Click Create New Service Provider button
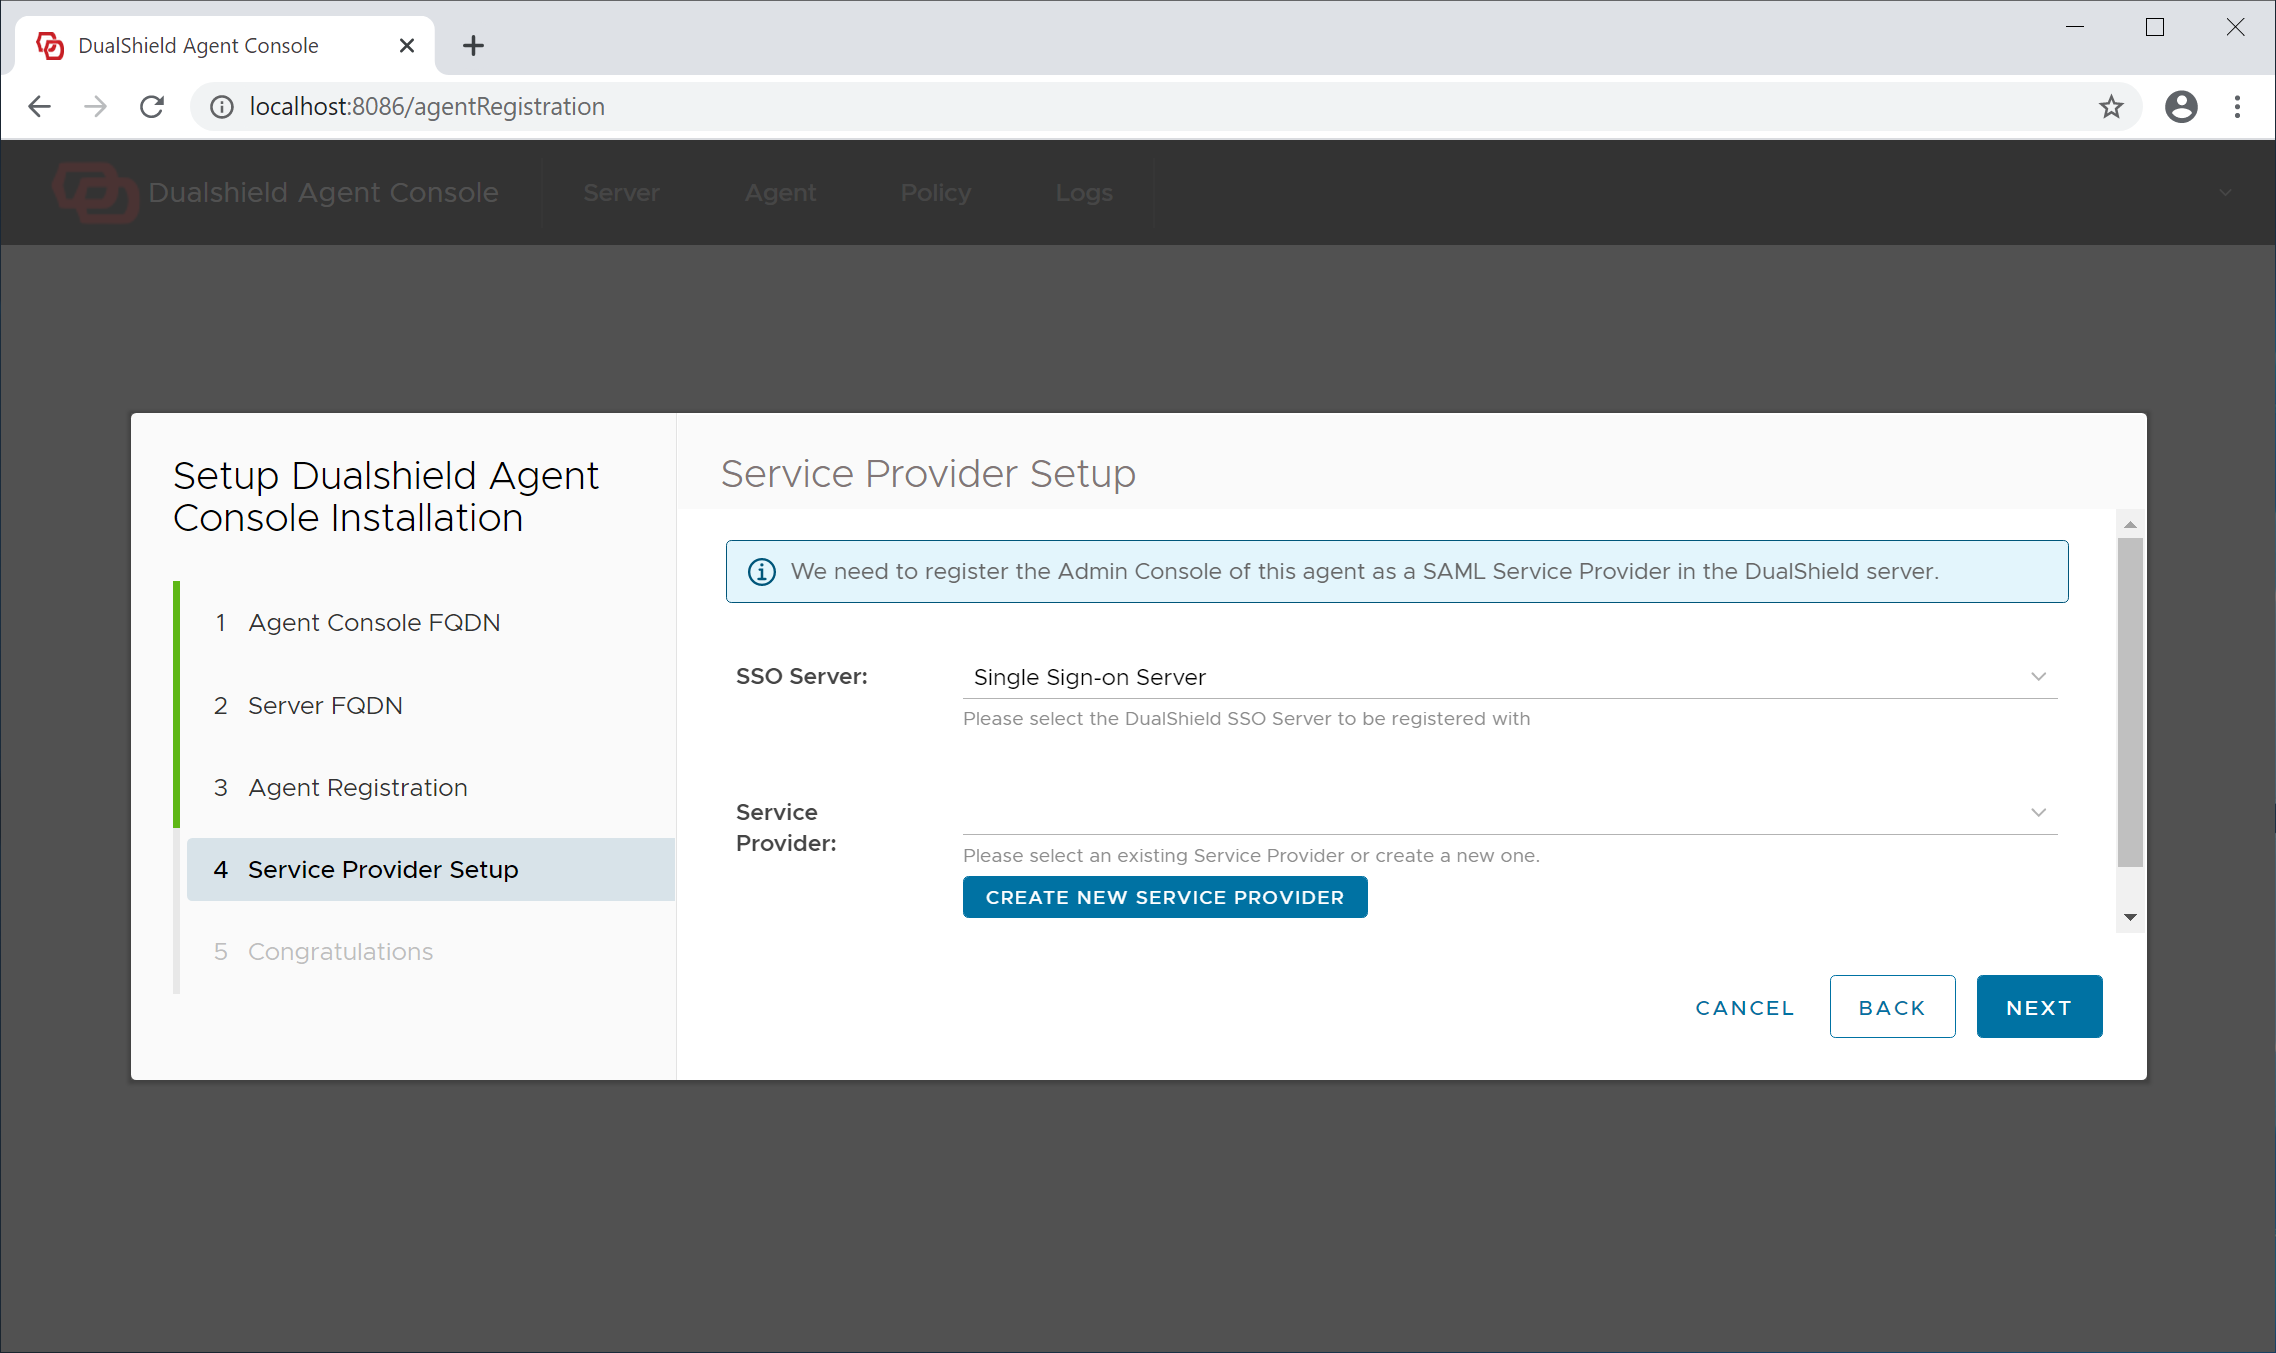 pos(1164,897)
